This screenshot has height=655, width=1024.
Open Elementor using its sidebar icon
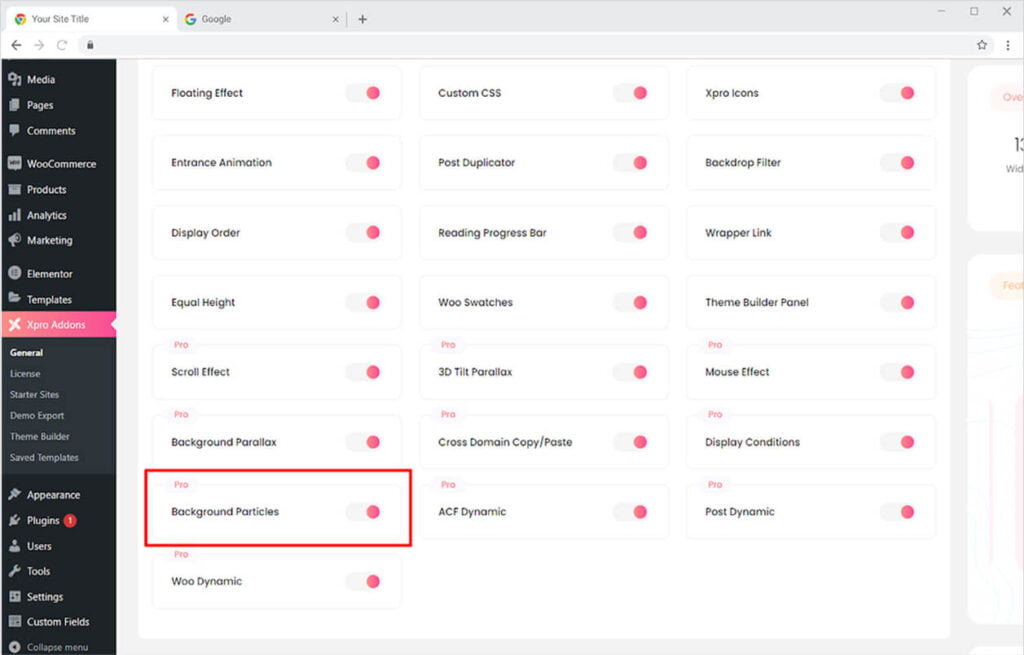(x=14, y=274)
